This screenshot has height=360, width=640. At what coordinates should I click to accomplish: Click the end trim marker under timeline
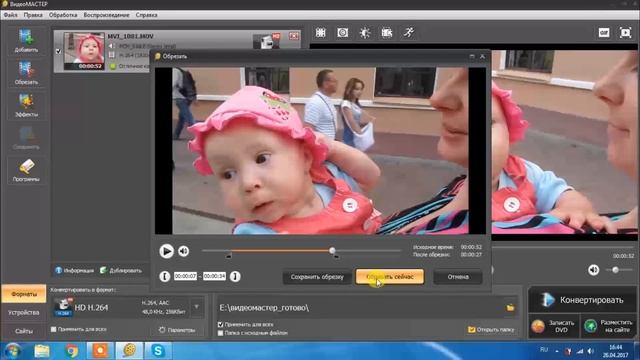point(336,256)
